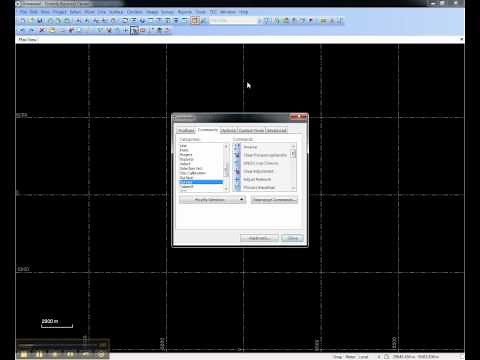Click the Rearrange Commands button
Viewport: 480px width, 360px height.
point(274,200)
